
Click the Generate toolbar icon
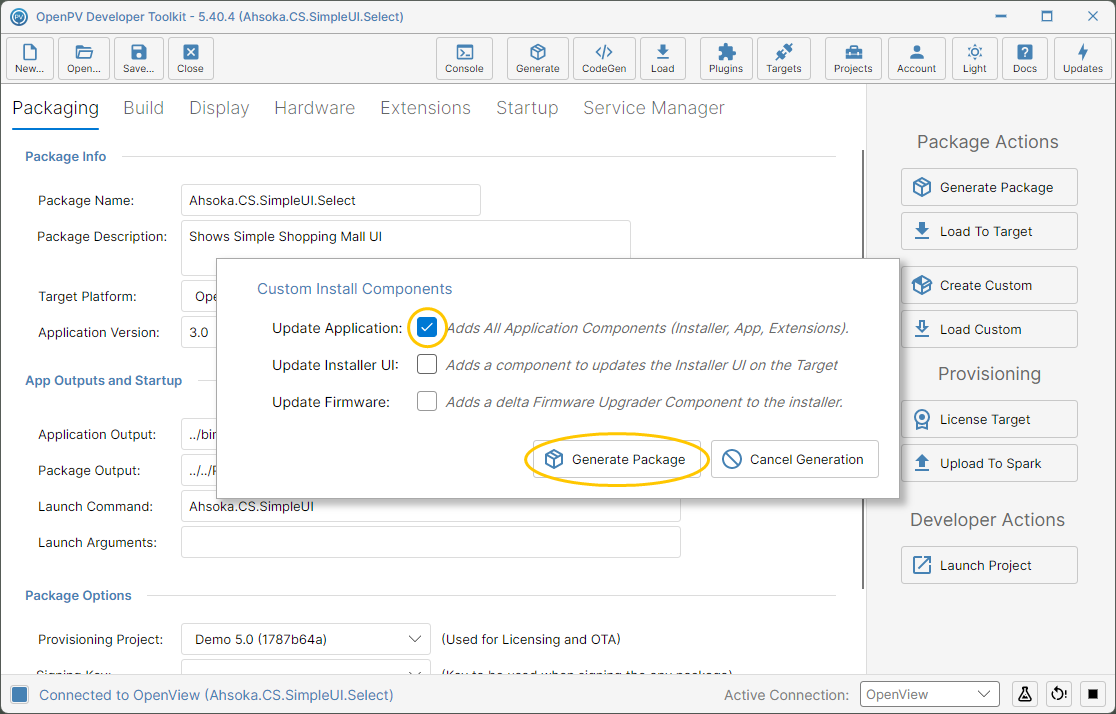click(x=537, y=58)
